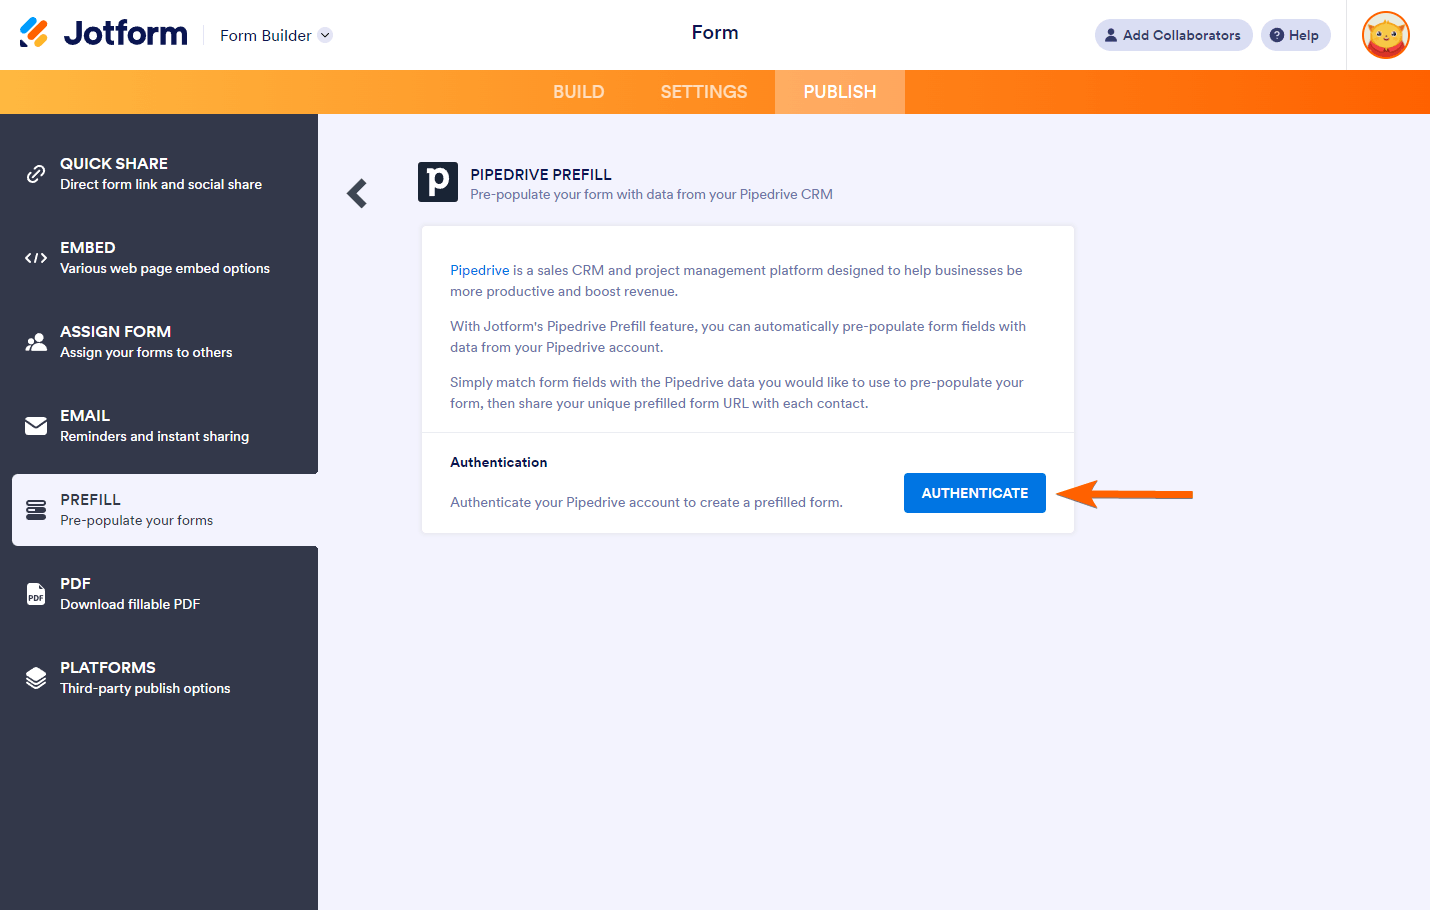This screenshot has width=1430, height=910.
Task: Open the Platforms layers icon
Action: pos(36,678)
